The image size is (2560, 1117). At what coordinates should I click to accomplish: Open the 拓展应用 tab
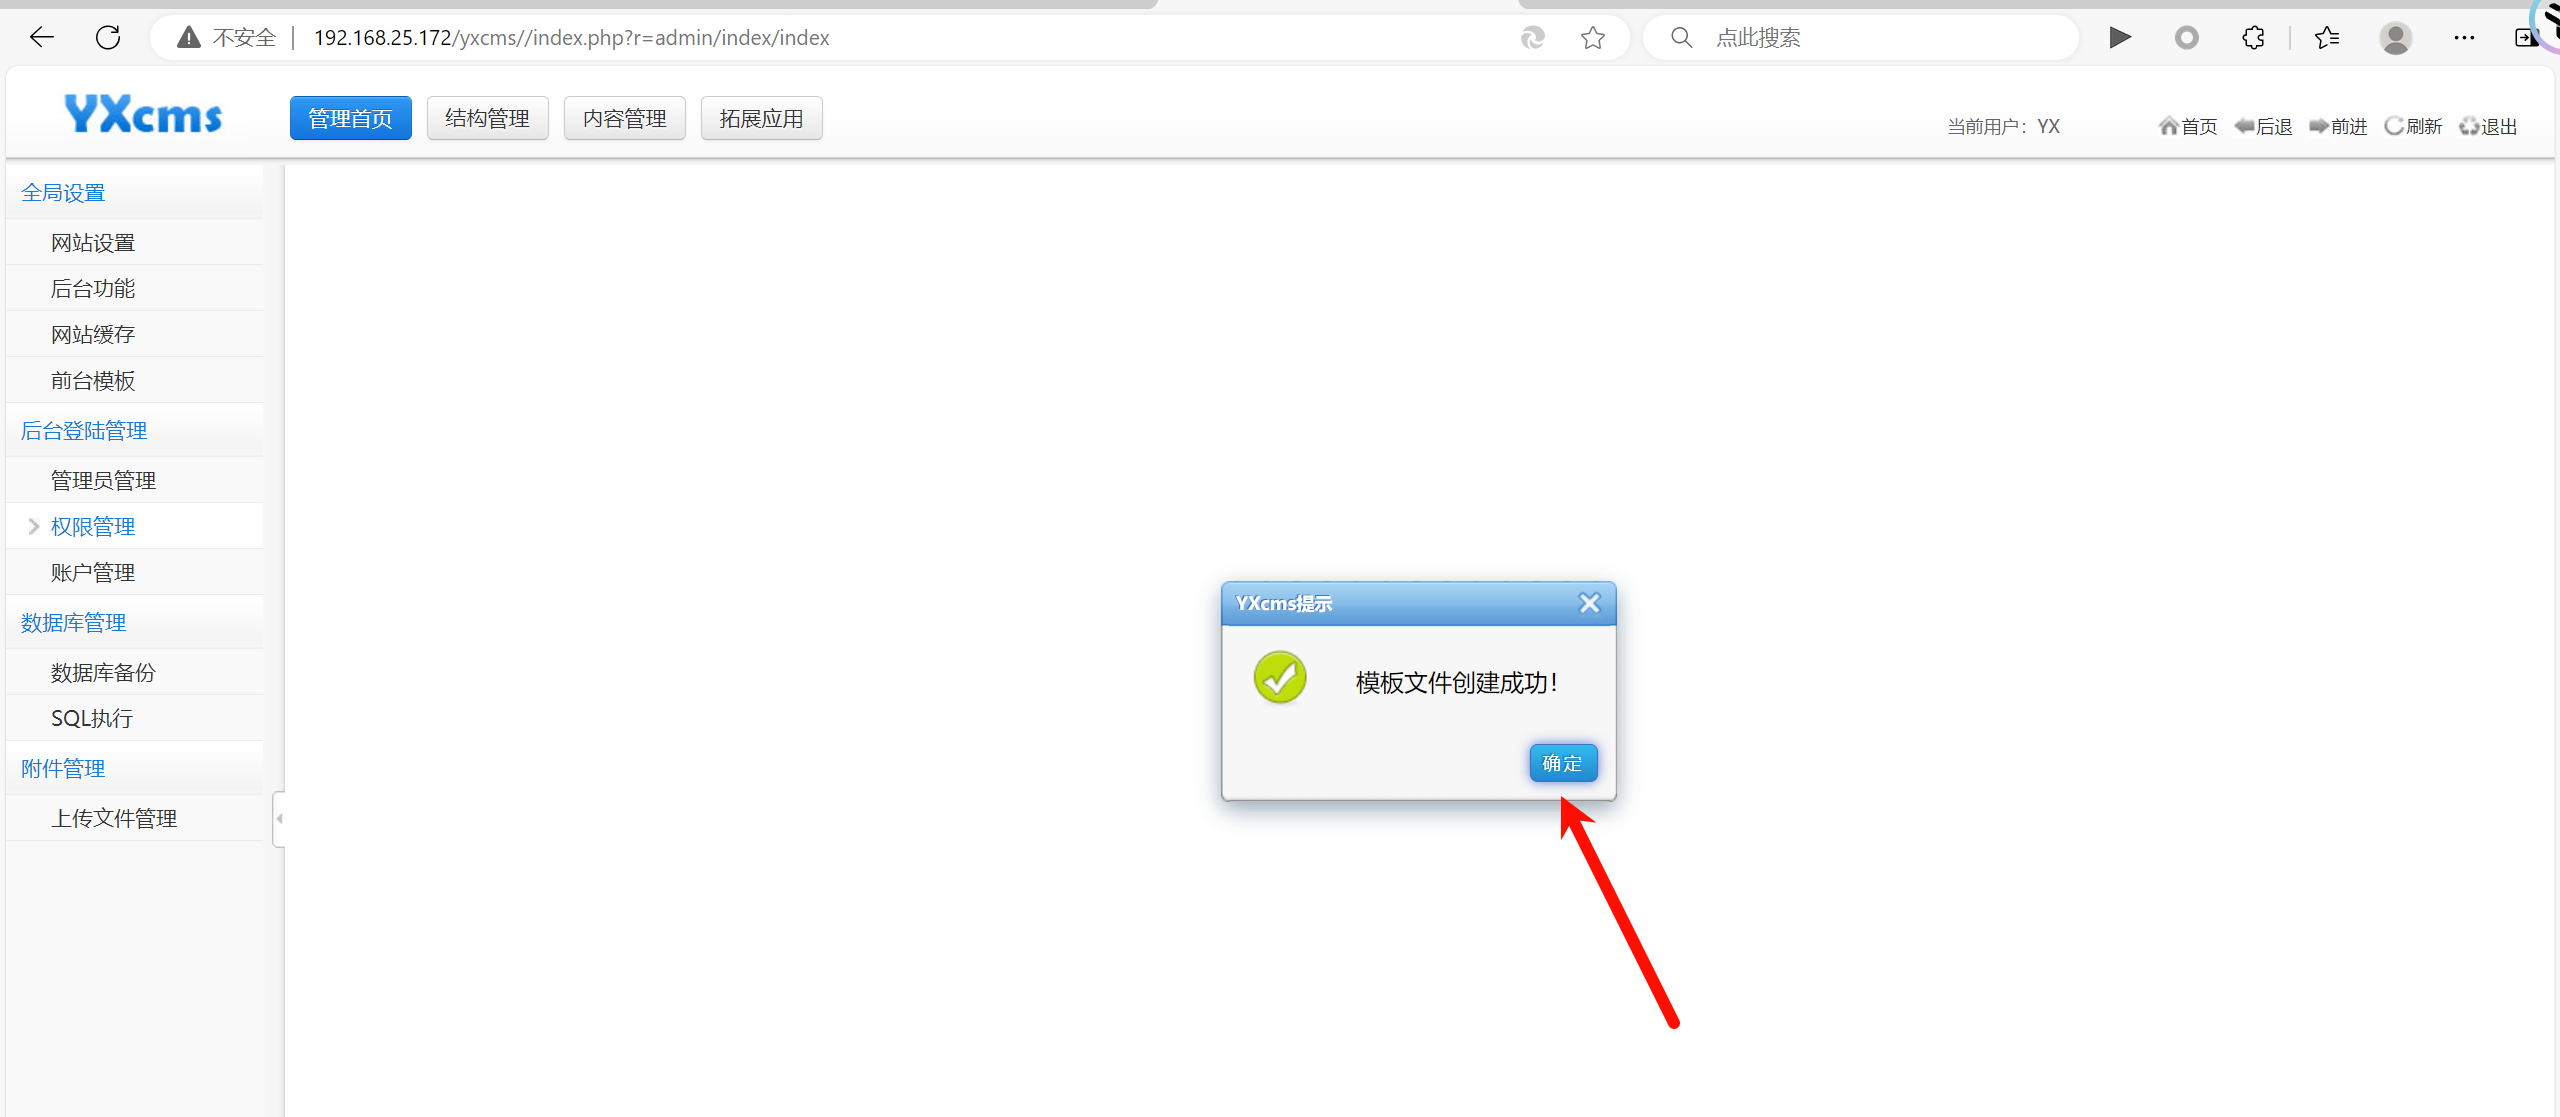pyautogui.click(x=761, y=118)
